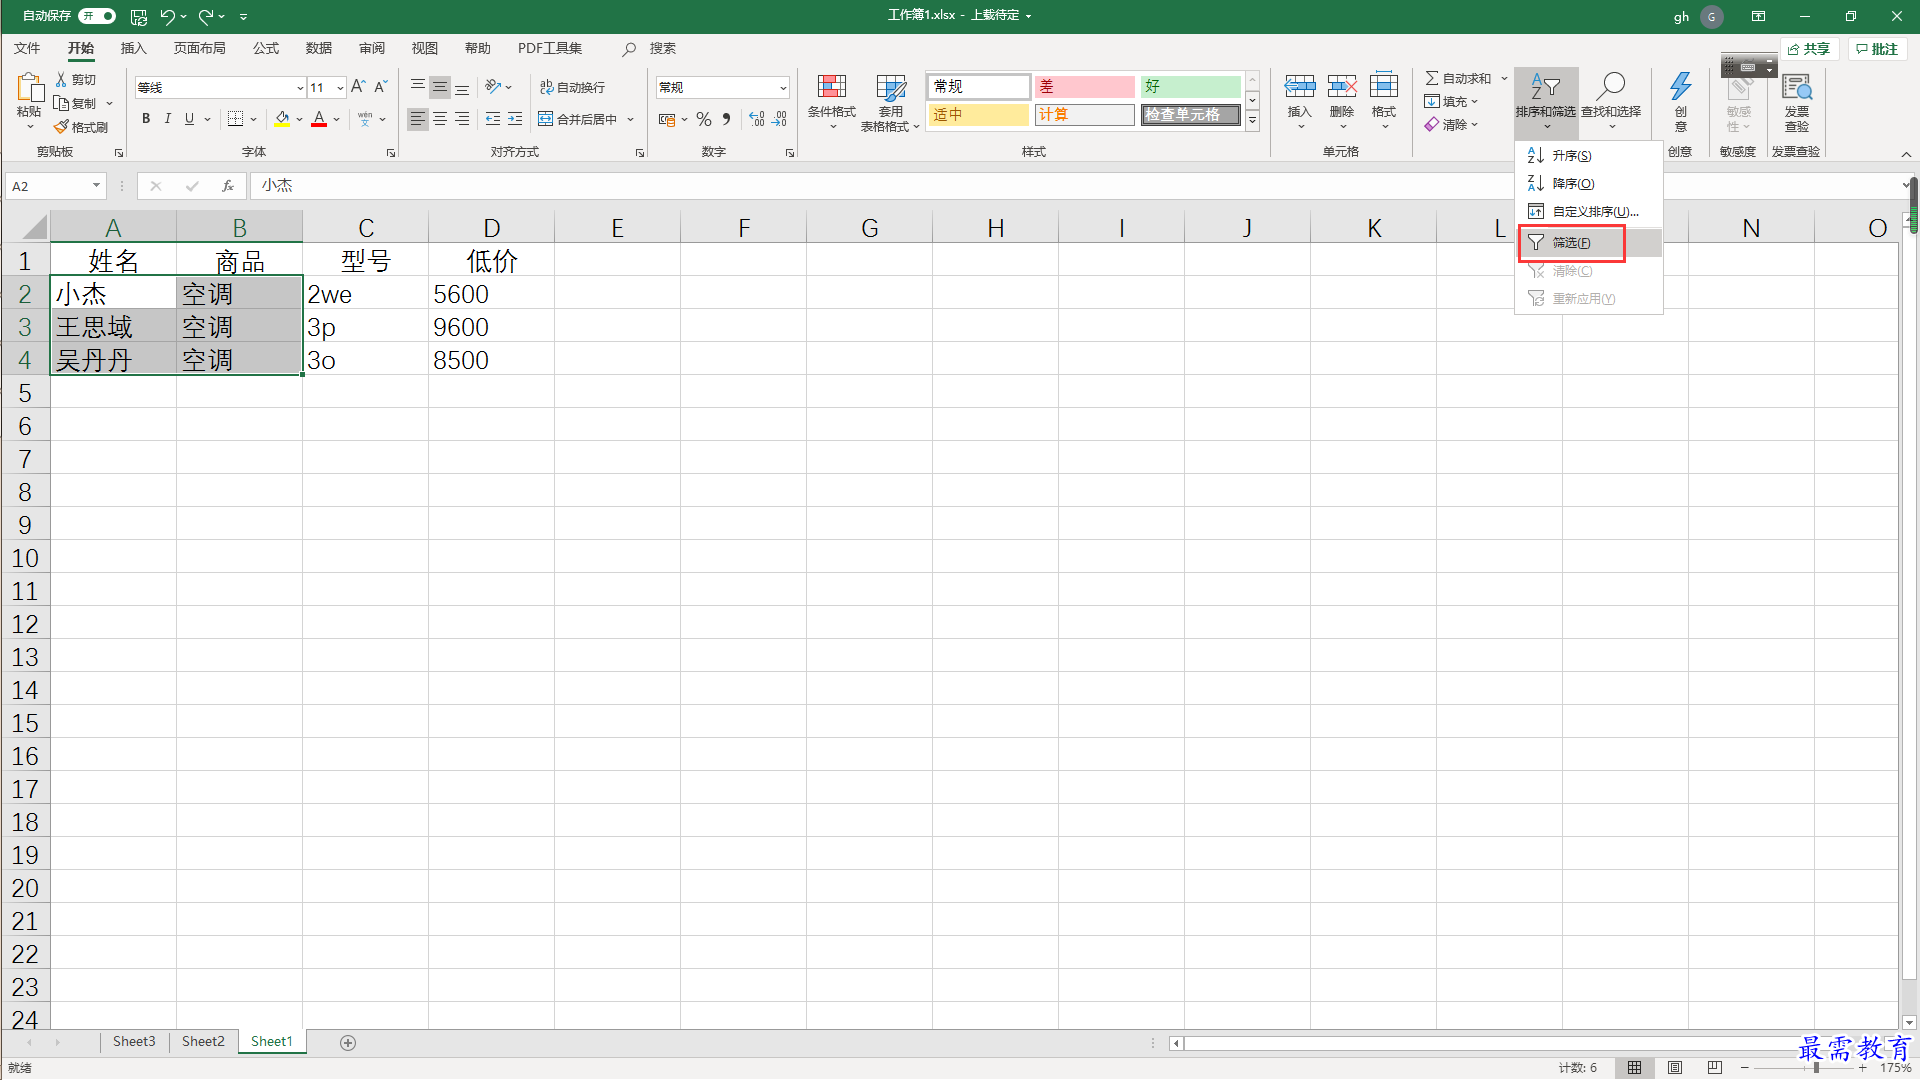Toggle Bold formatting
This screenshot has height=1080, width=1920.
click(x=146, y=119)
